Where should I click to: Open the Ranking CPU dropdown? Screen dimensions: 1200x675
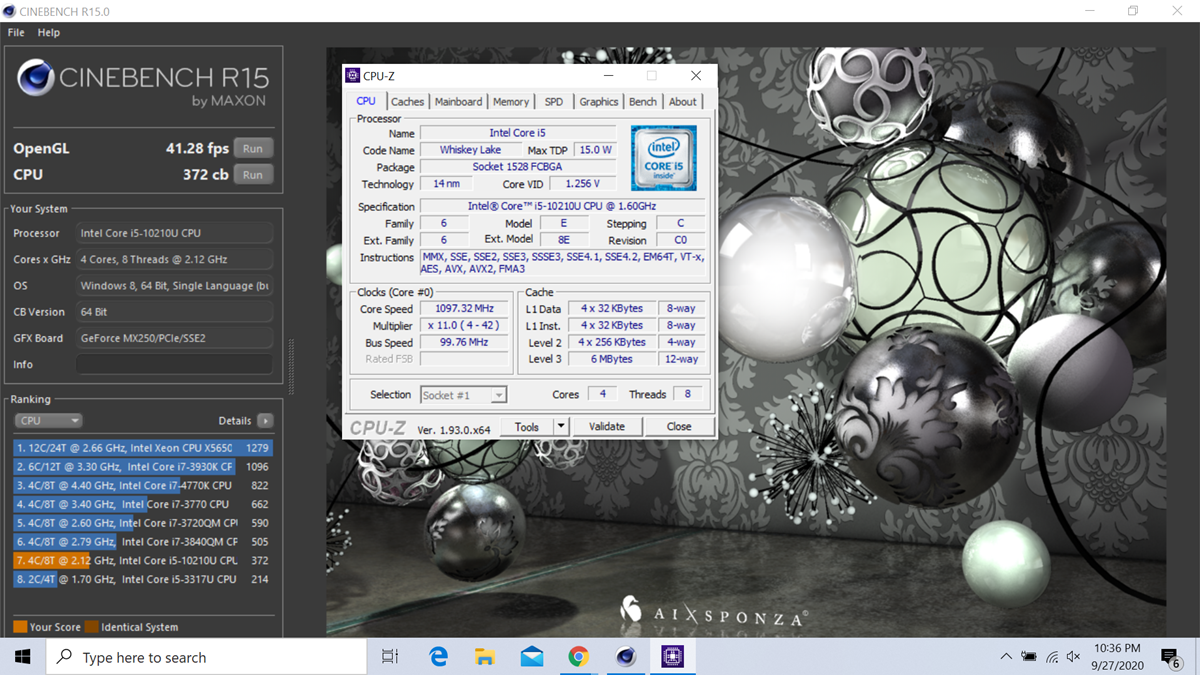point(48,421)
